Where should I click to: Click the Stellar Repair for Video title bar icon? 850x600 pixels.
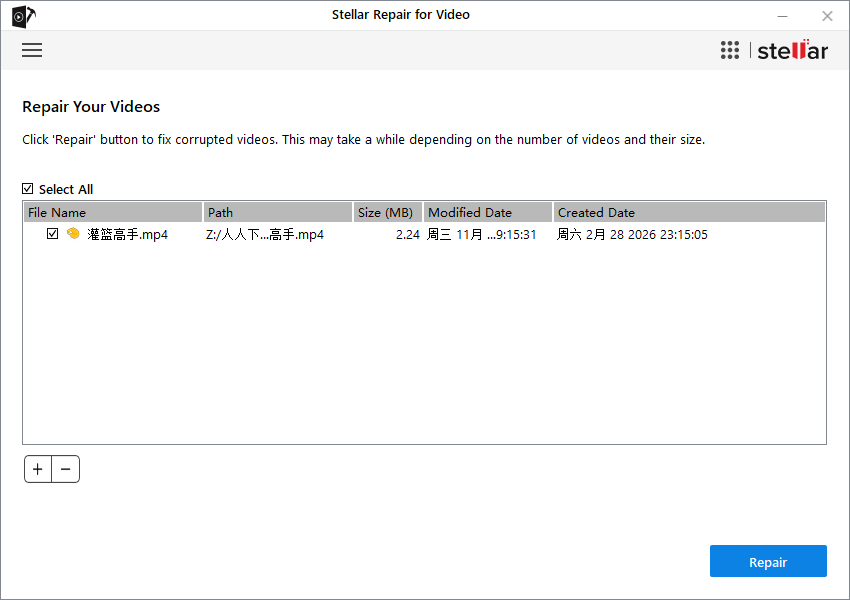pyautogui.click(x=20, y=15)
